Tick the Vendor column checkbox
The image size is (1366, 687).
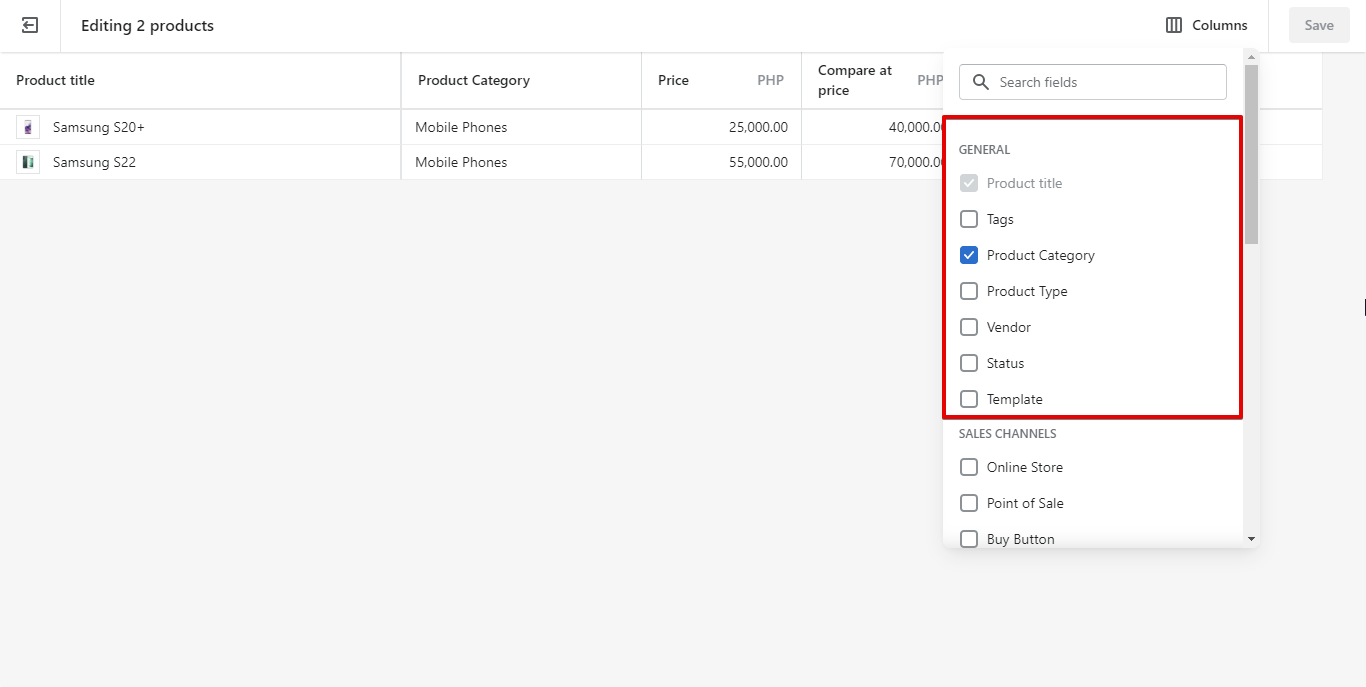(969, 327)
